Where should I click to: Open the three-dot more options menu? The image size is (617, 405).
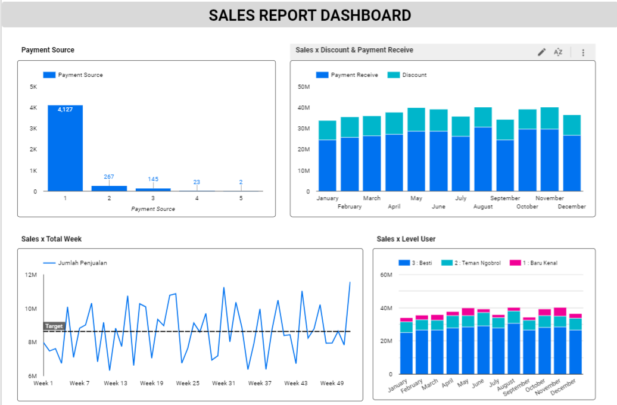coord(583,51)
